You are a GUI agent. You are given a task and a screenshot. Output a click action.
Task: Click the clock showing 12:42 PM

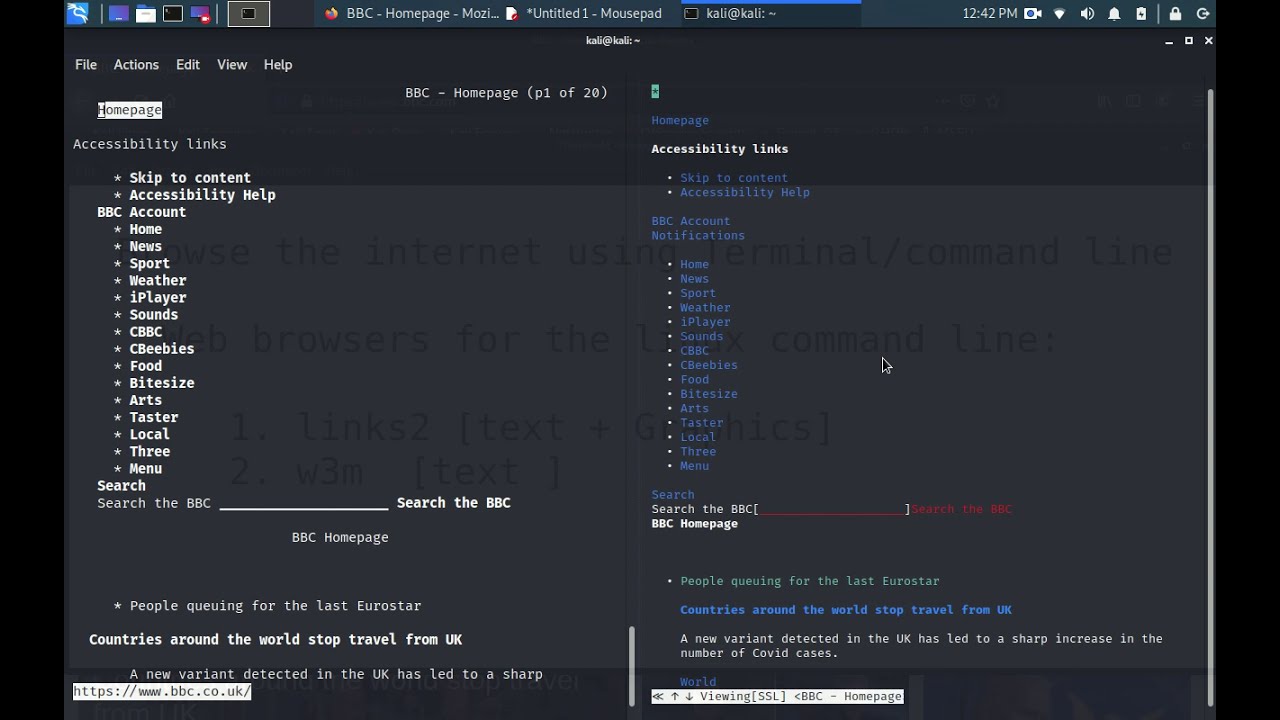pos(989,13)
